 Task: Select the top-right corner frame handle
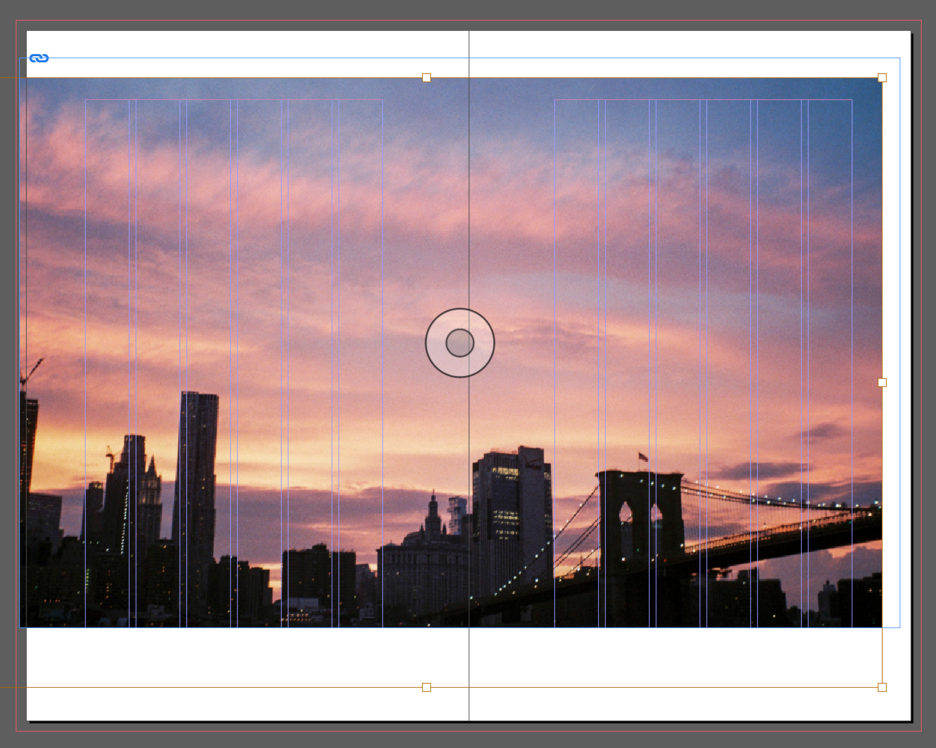[x=882, y=78]
